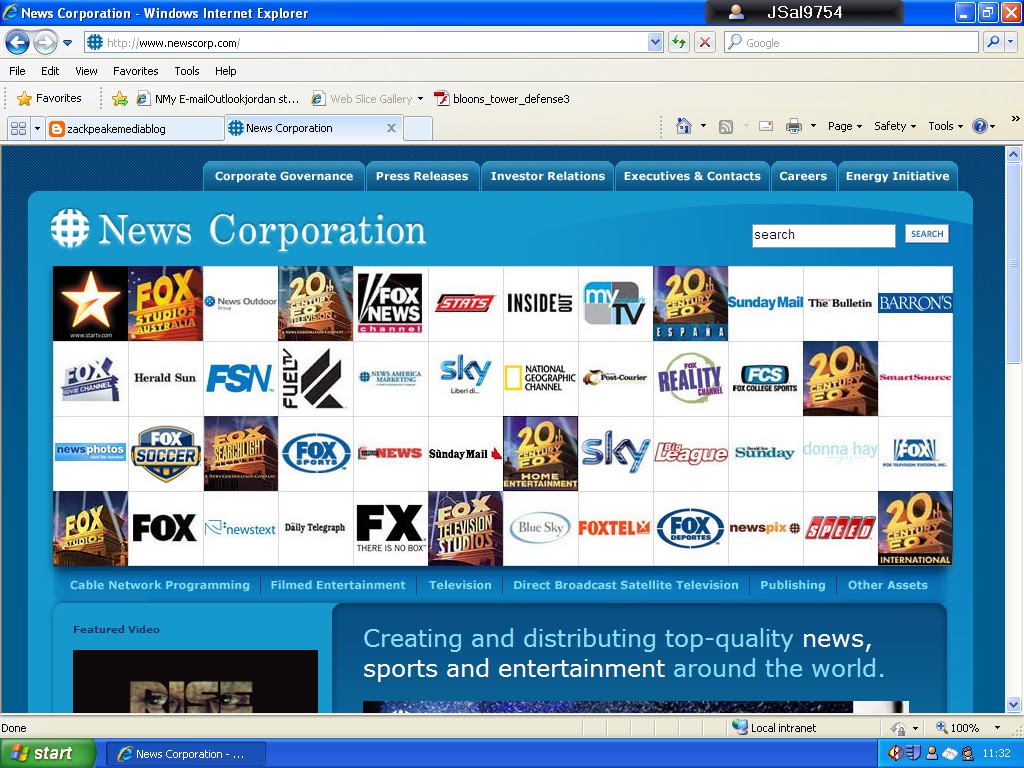Click the site search text field

click(x=823, y=235)
